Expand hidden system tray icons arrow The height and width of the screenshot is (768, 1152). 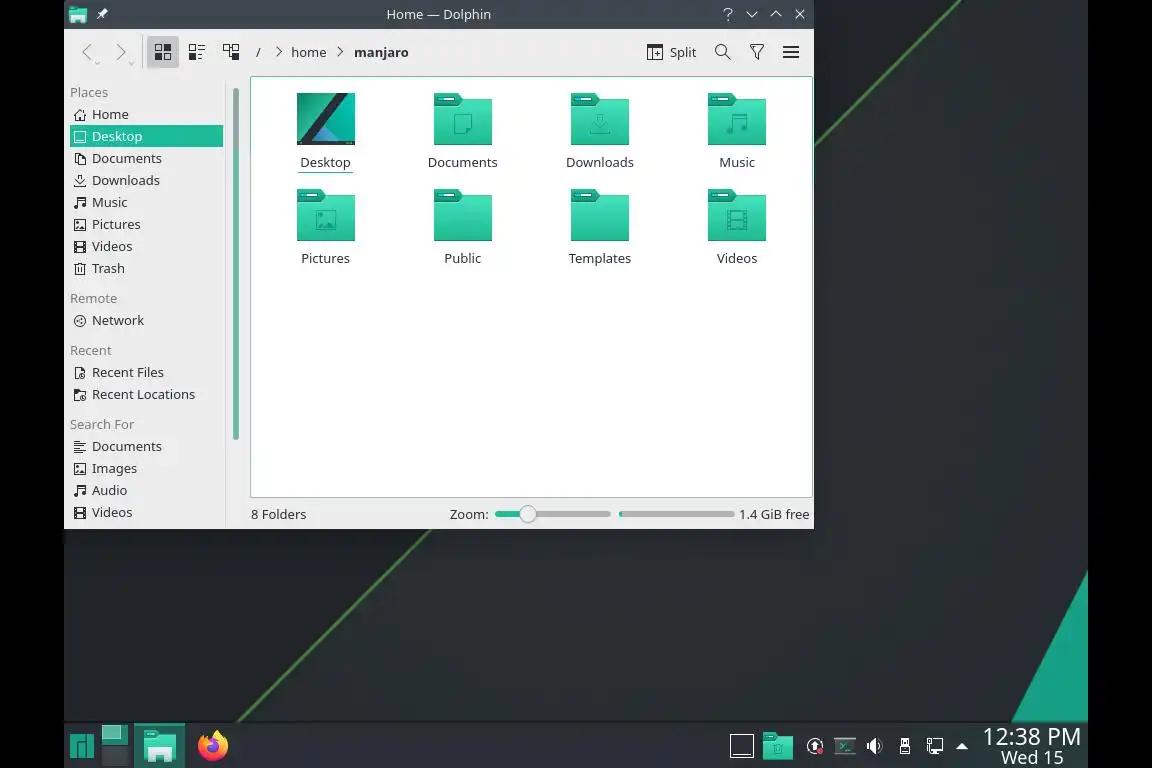(x=962, y=747)
